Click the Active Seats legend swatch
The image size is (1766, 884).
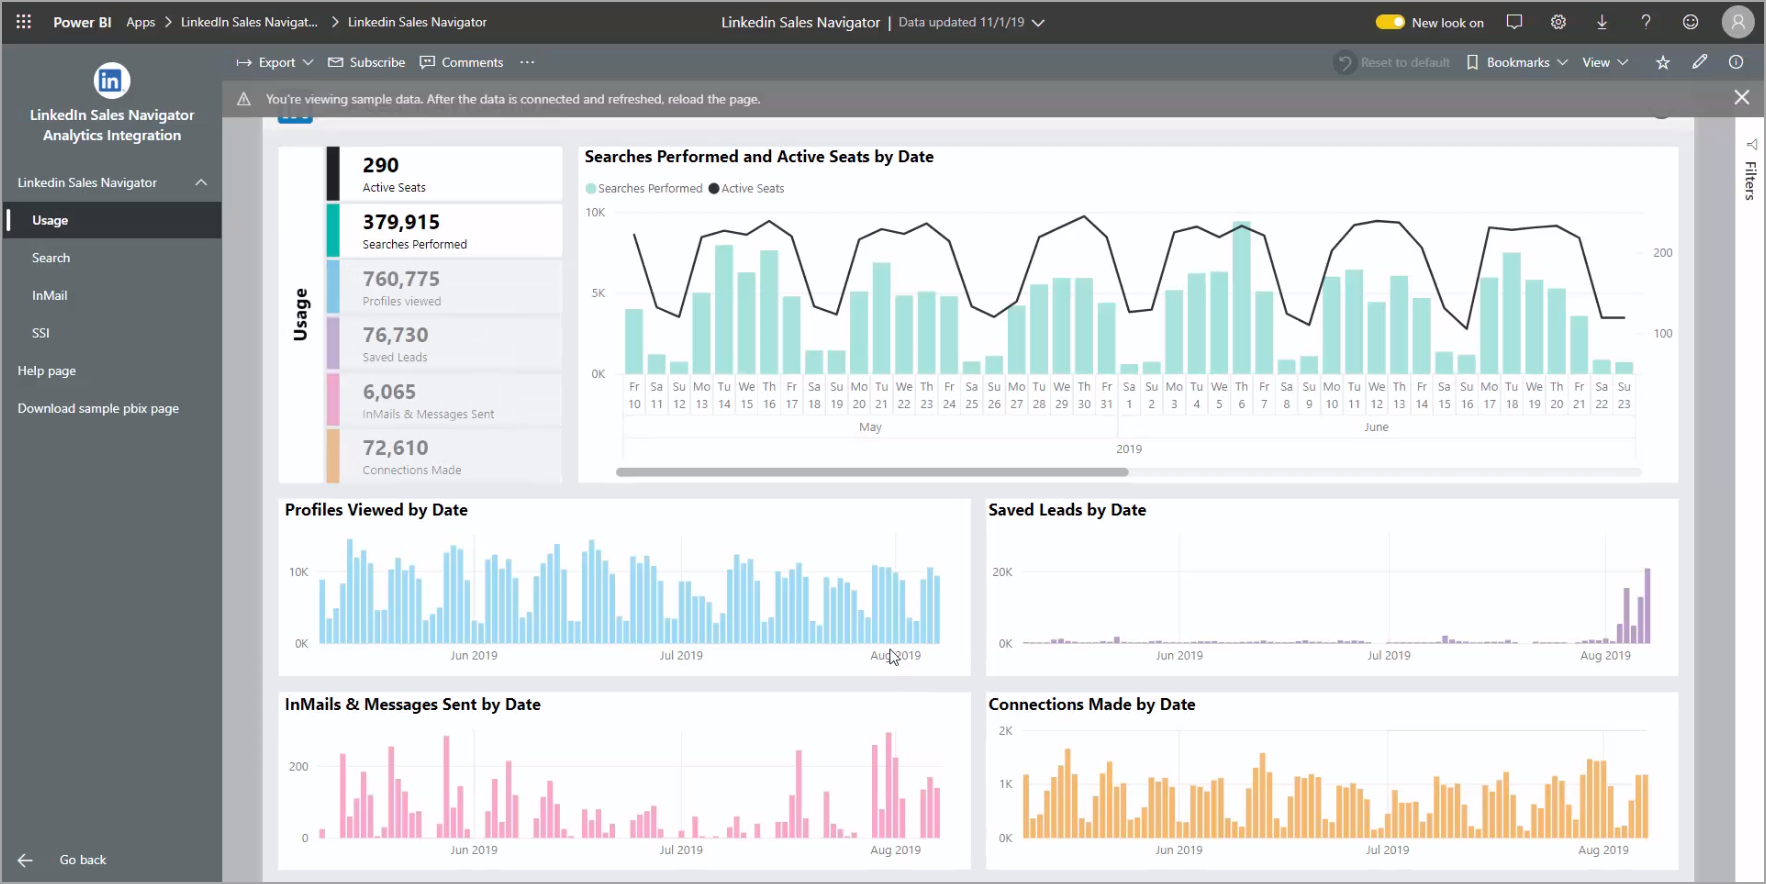[x=714, y=188]
